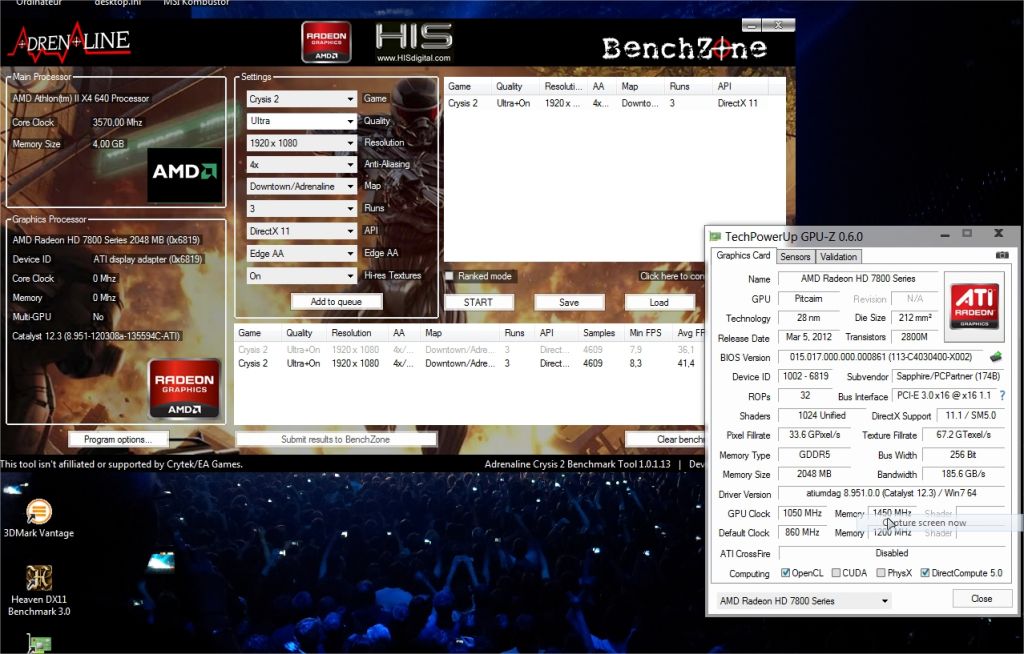Screen dimensions: 1024x654
Task: Click the Load button
Action: tap(659, 302)
